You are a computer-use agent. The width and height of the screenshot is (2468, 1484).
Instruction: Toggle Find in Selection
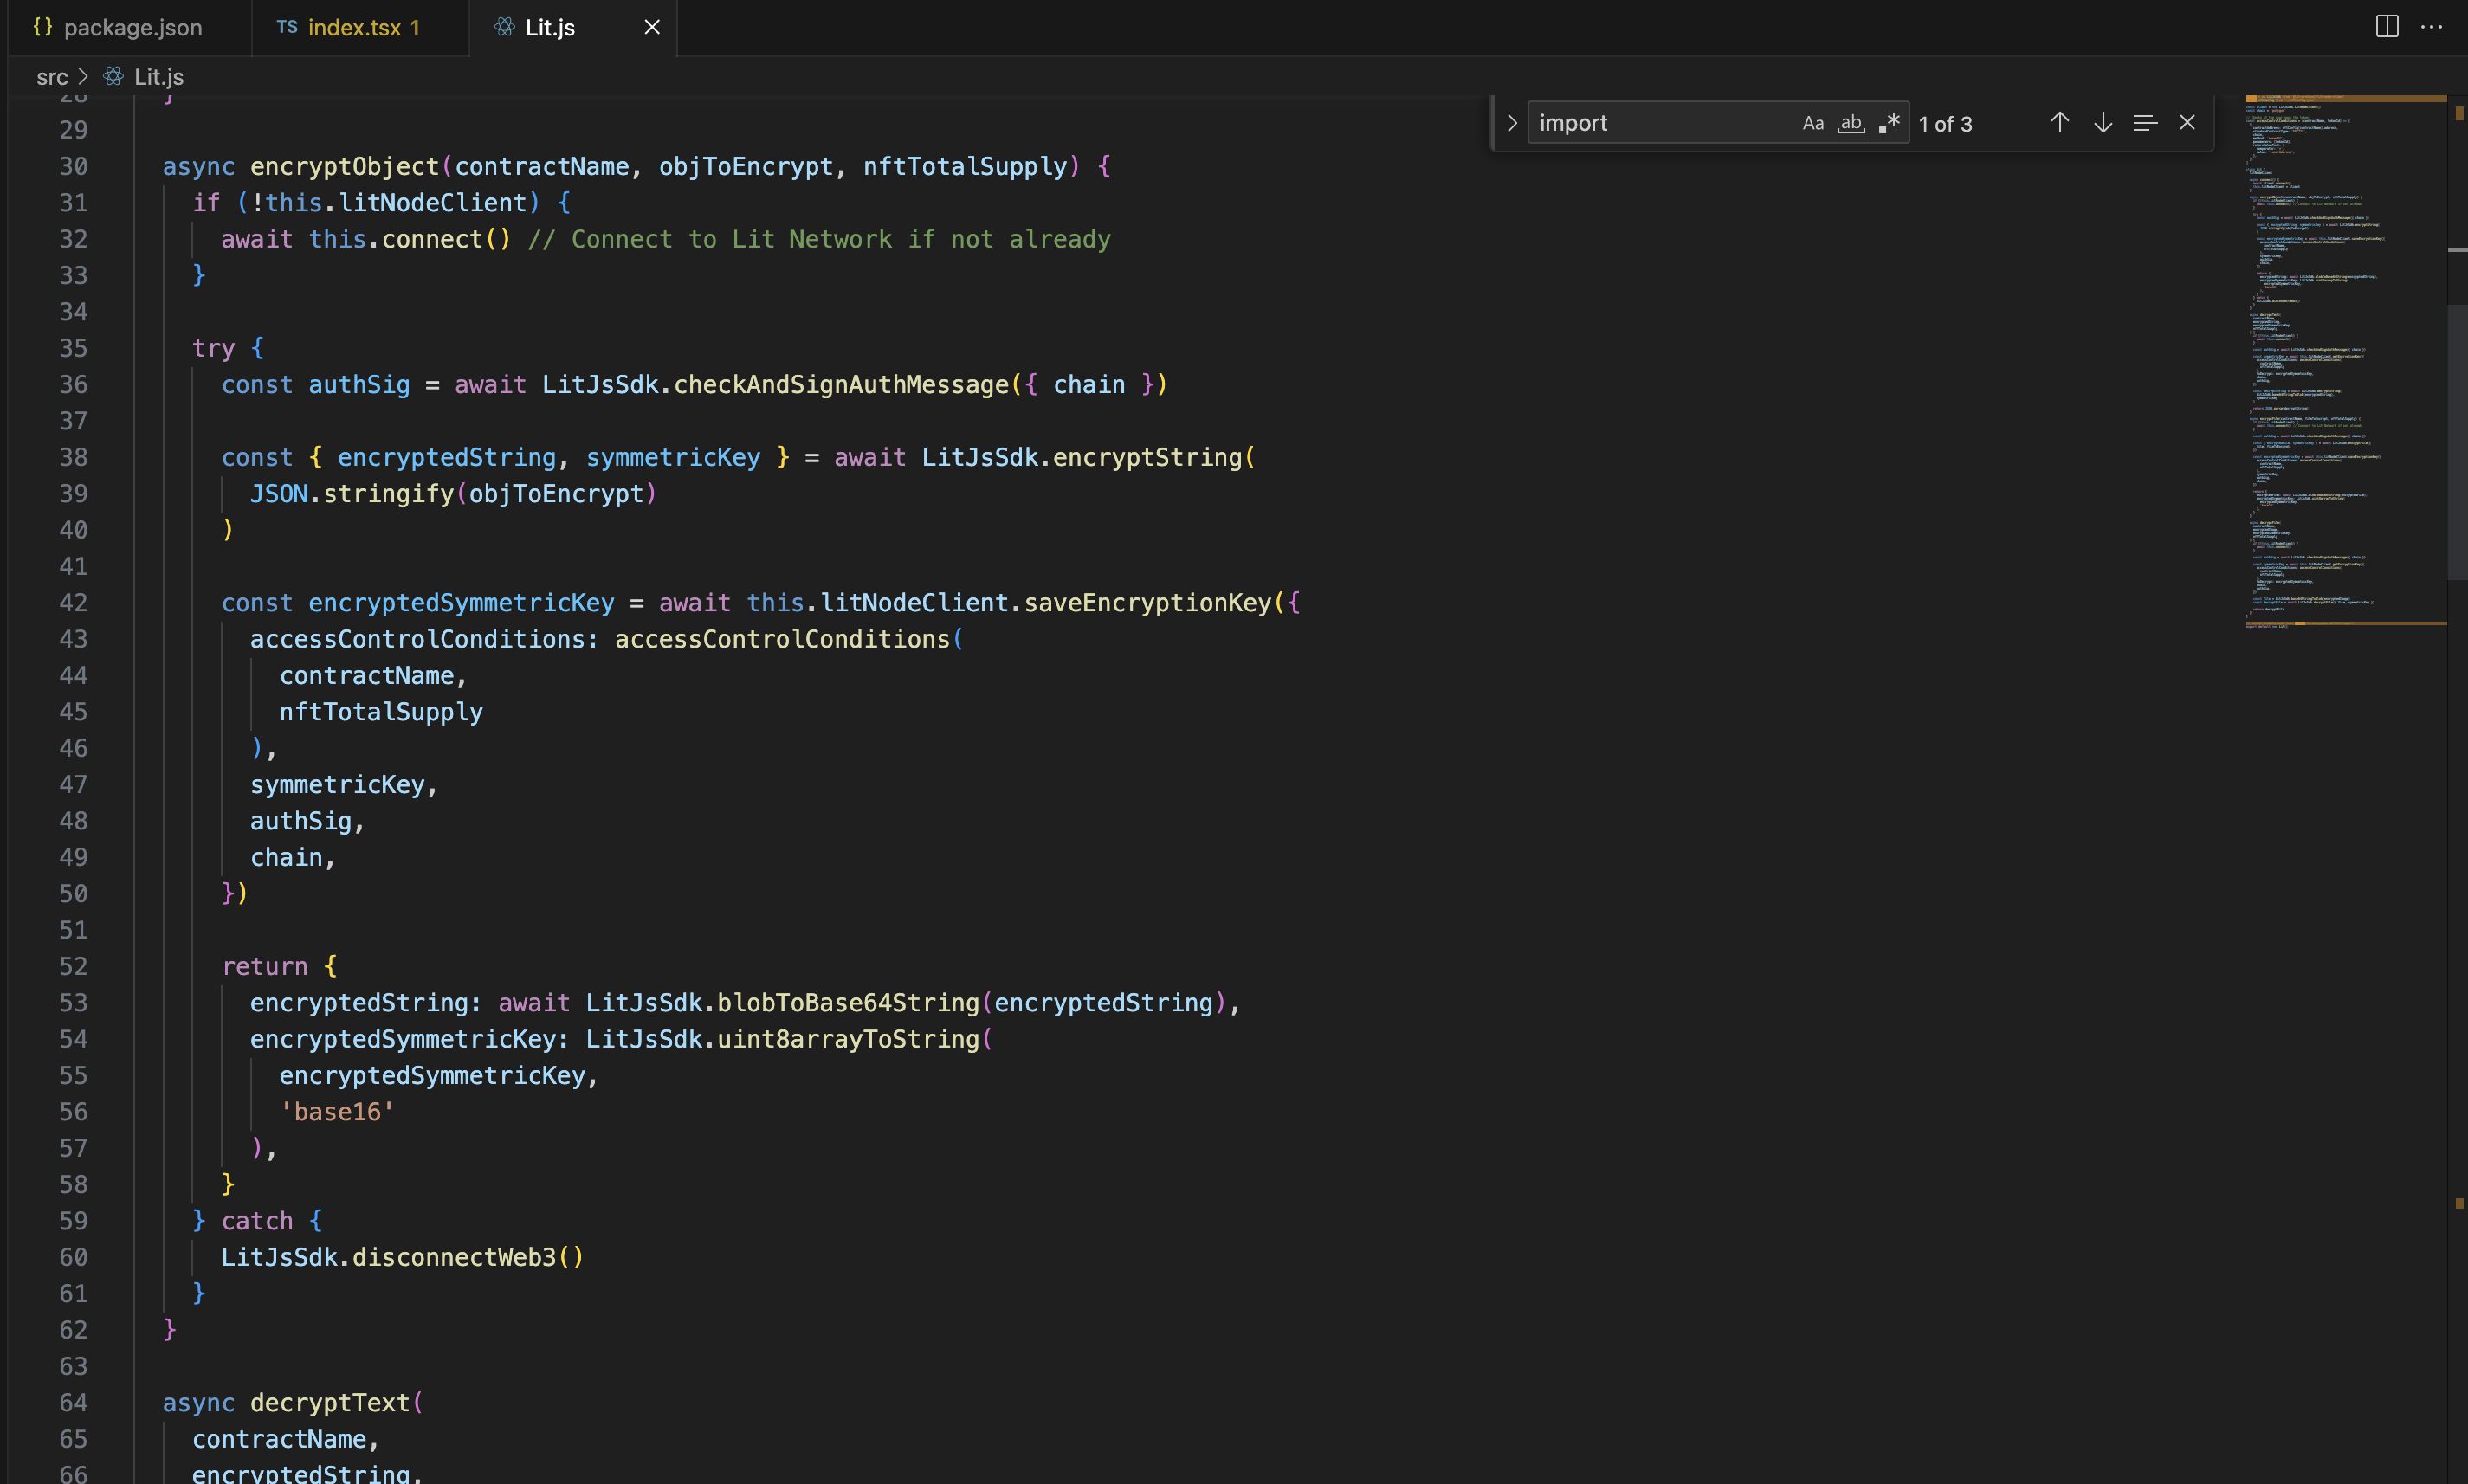point(2145,122)
